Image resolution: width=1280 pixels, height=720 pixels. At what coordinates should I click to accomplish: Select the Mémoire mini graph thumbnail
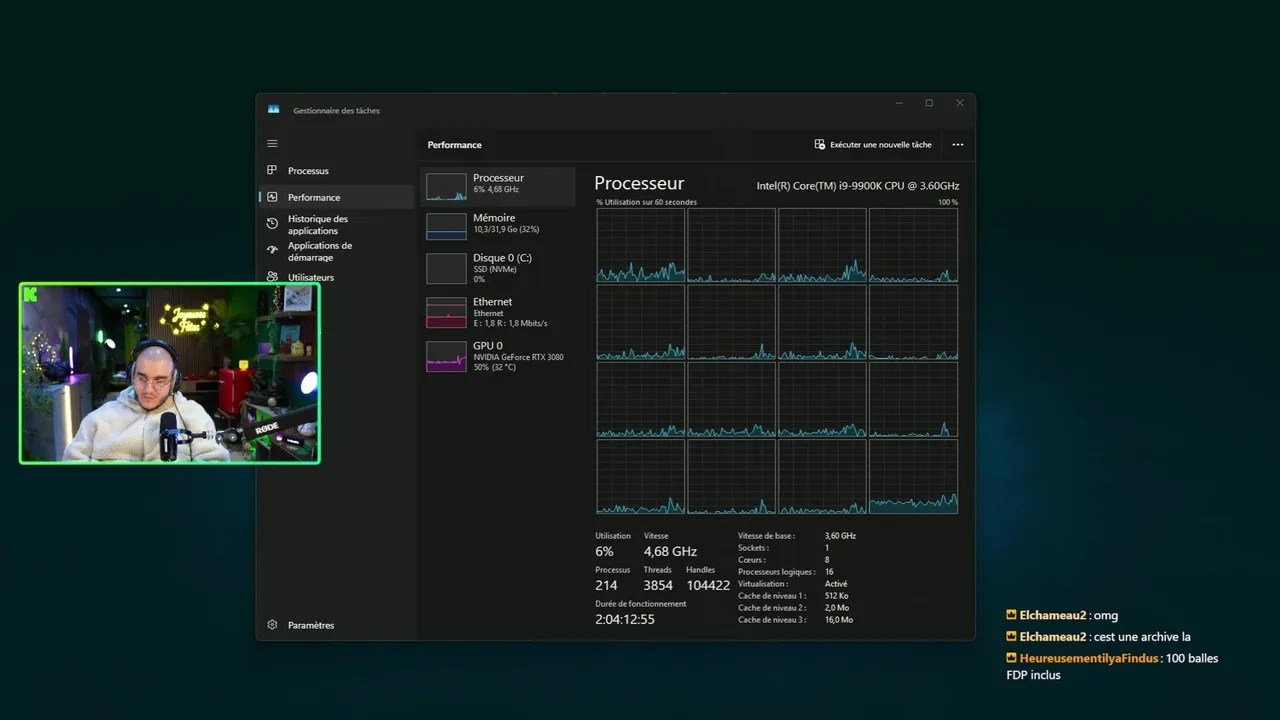tap(446, 226)
